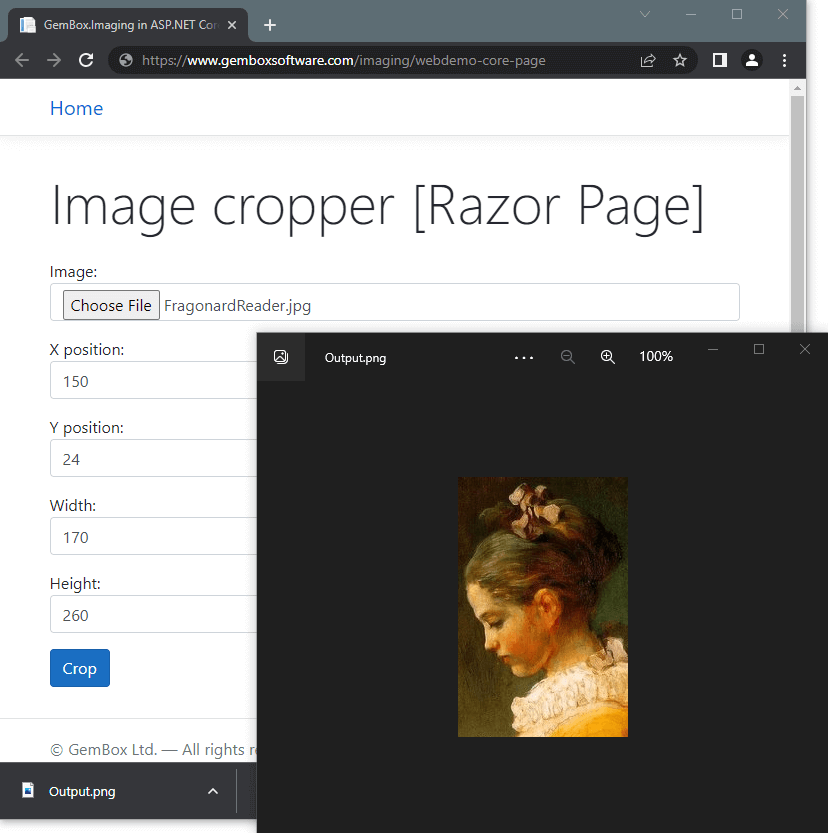Click the address bar URL
This screenshot has height=833, width=828.
pyautogui.click(x=344, y=60)
